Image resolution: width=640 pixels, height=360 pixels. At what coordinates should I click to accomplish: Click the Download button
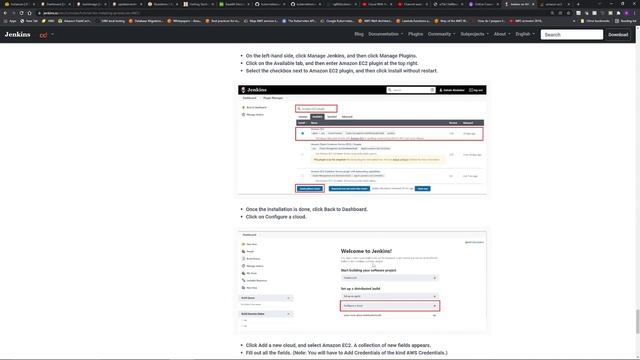(x=618, y=35)
